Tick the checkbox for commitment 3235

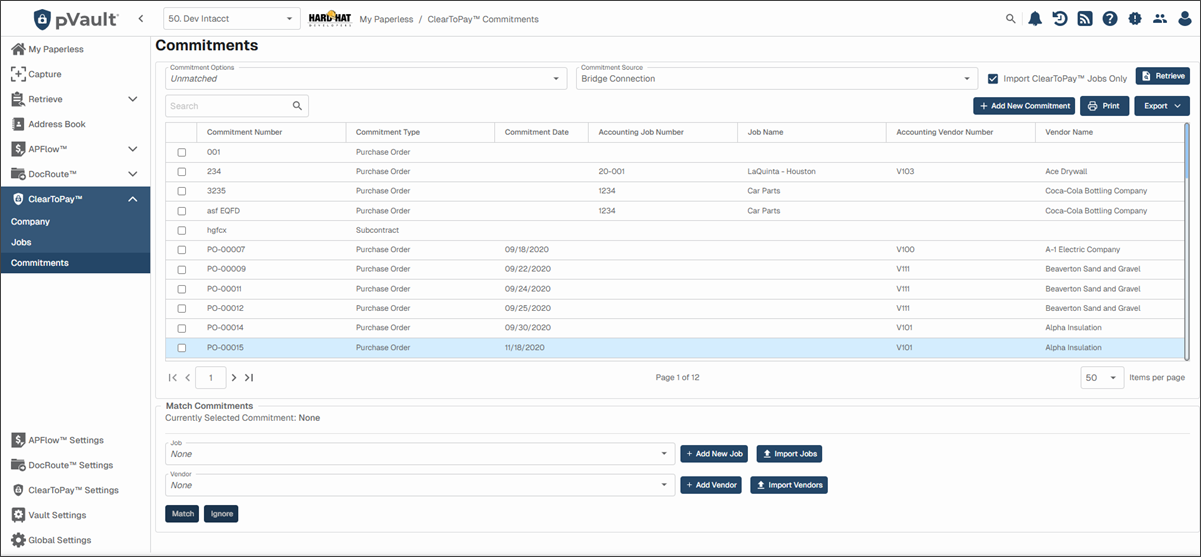pyautogui.click(x=181, y=191)
